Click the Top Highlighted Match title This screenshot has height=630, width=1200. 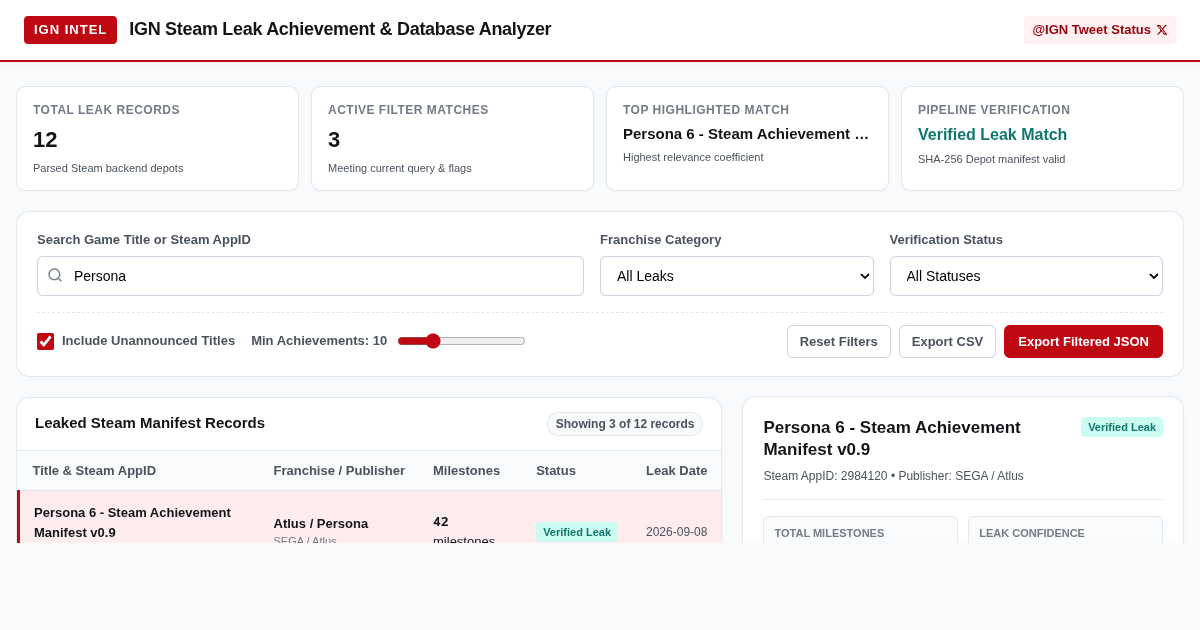pos(746,134)
